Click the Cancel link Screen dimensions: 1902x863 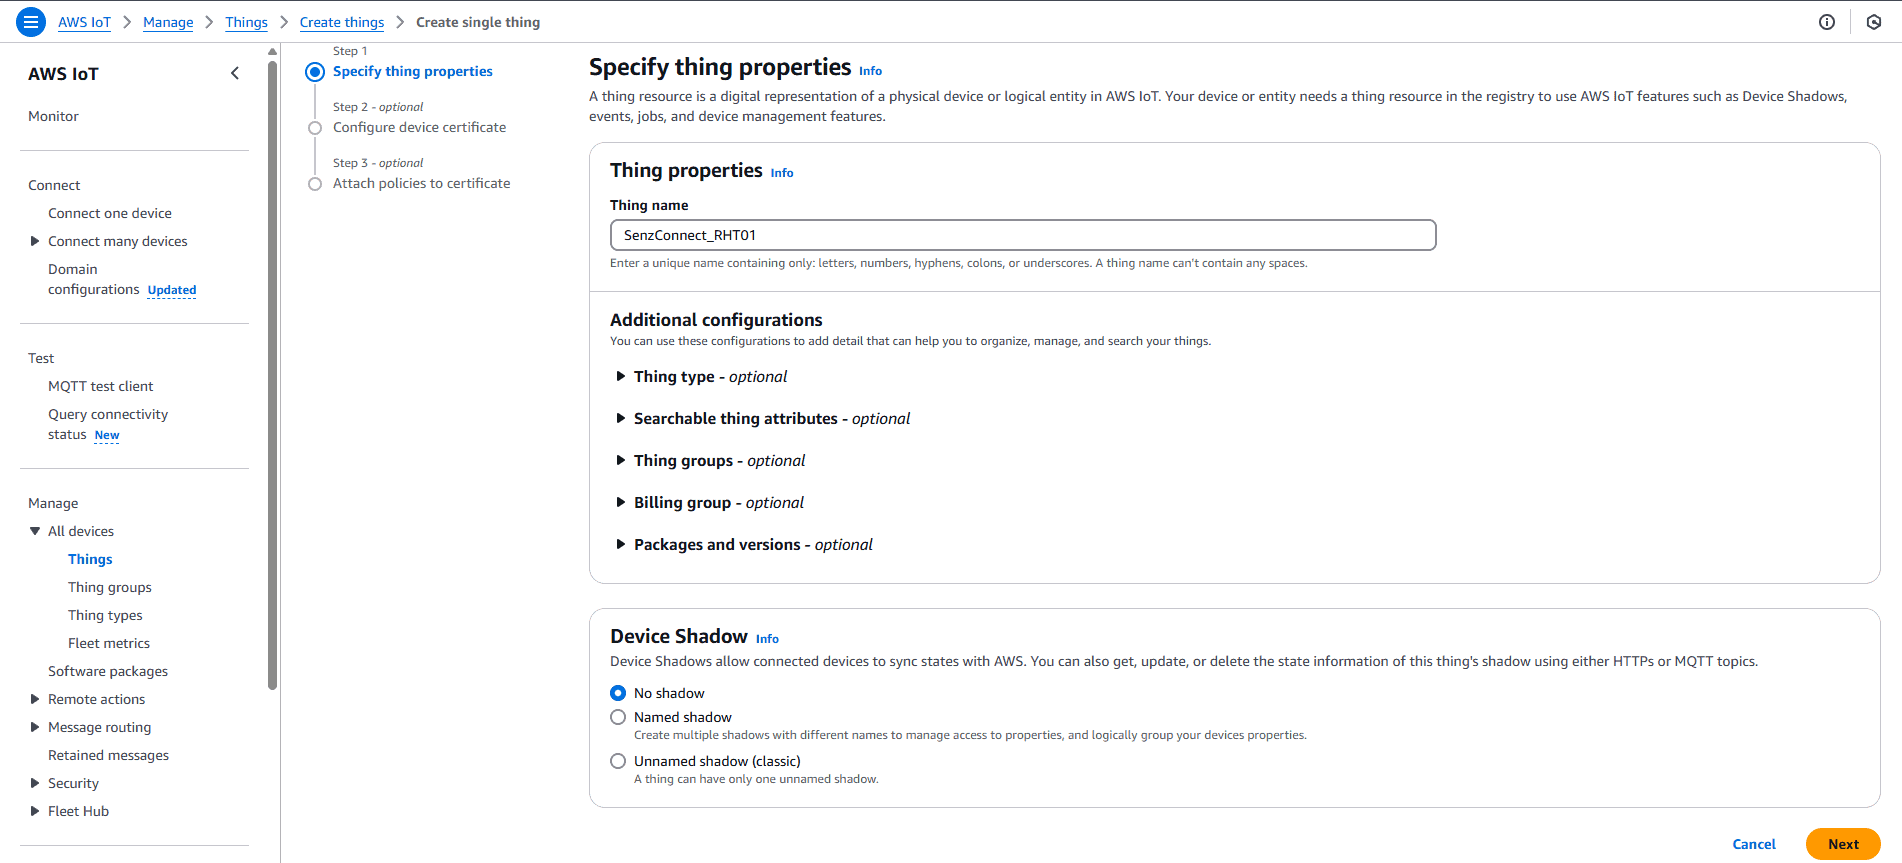pos(1754,844)
